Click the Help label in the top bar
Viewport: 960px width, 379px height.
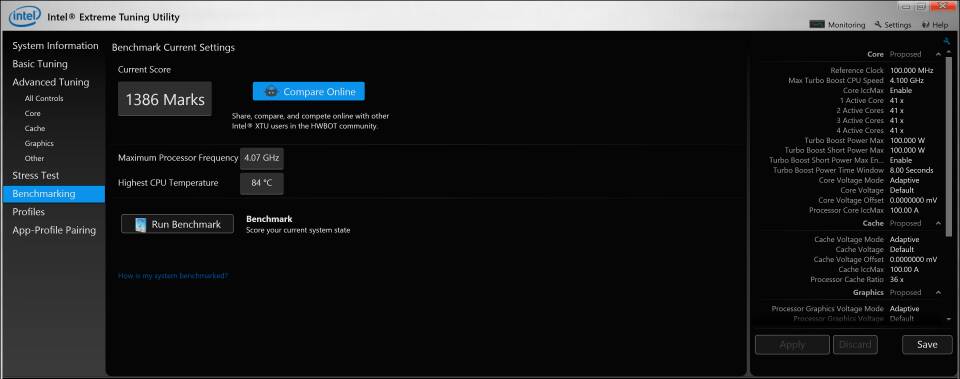[x=940, y=25]
